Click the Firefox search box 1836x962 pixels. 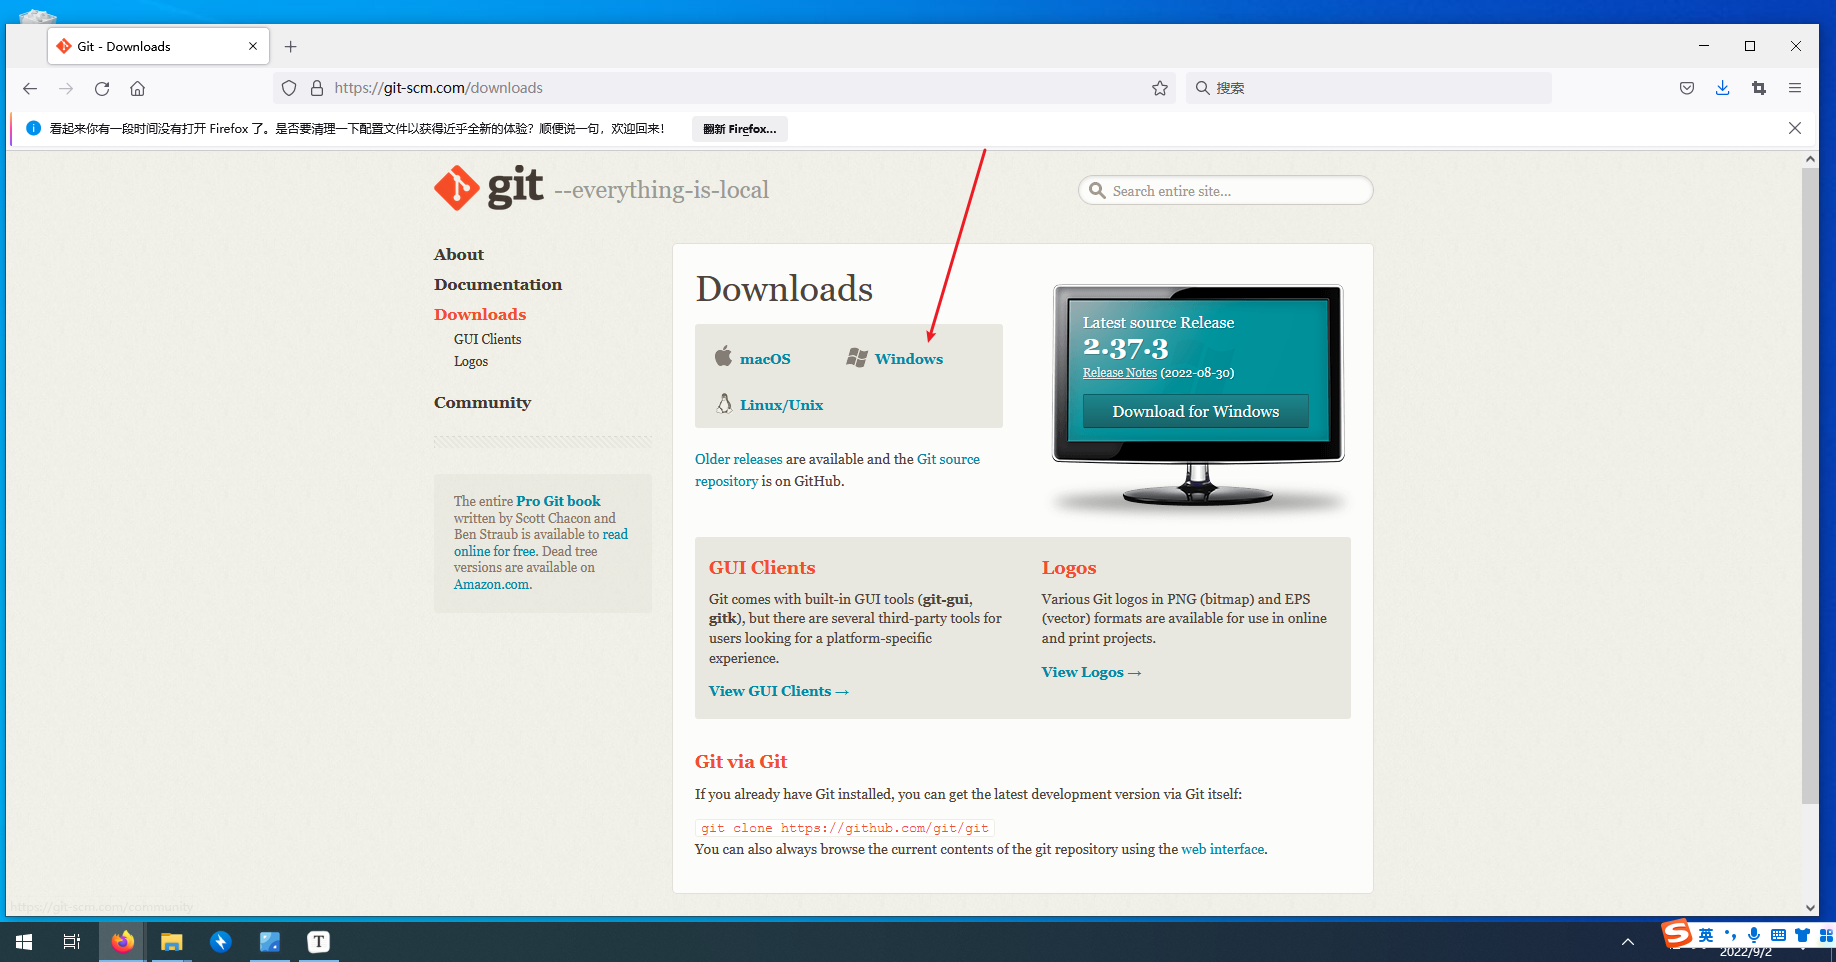coord(1369,88)
